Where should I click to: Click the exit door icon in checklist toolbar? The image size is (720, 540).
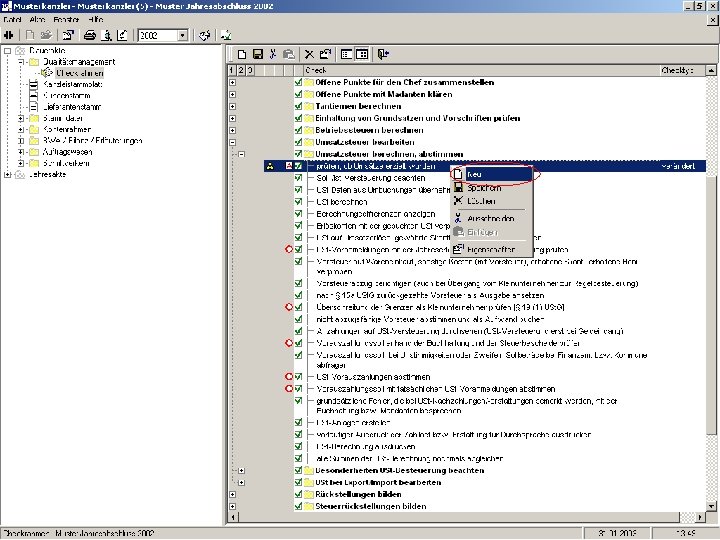click(x=383, y=55)
